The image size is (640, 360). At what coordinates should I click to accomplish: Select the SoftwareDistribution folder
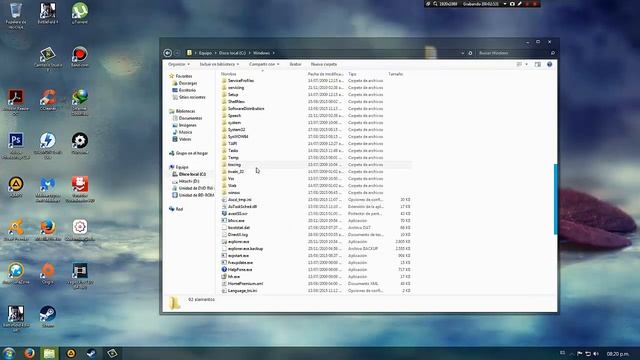pyautogui.click(x=246, y=109)
